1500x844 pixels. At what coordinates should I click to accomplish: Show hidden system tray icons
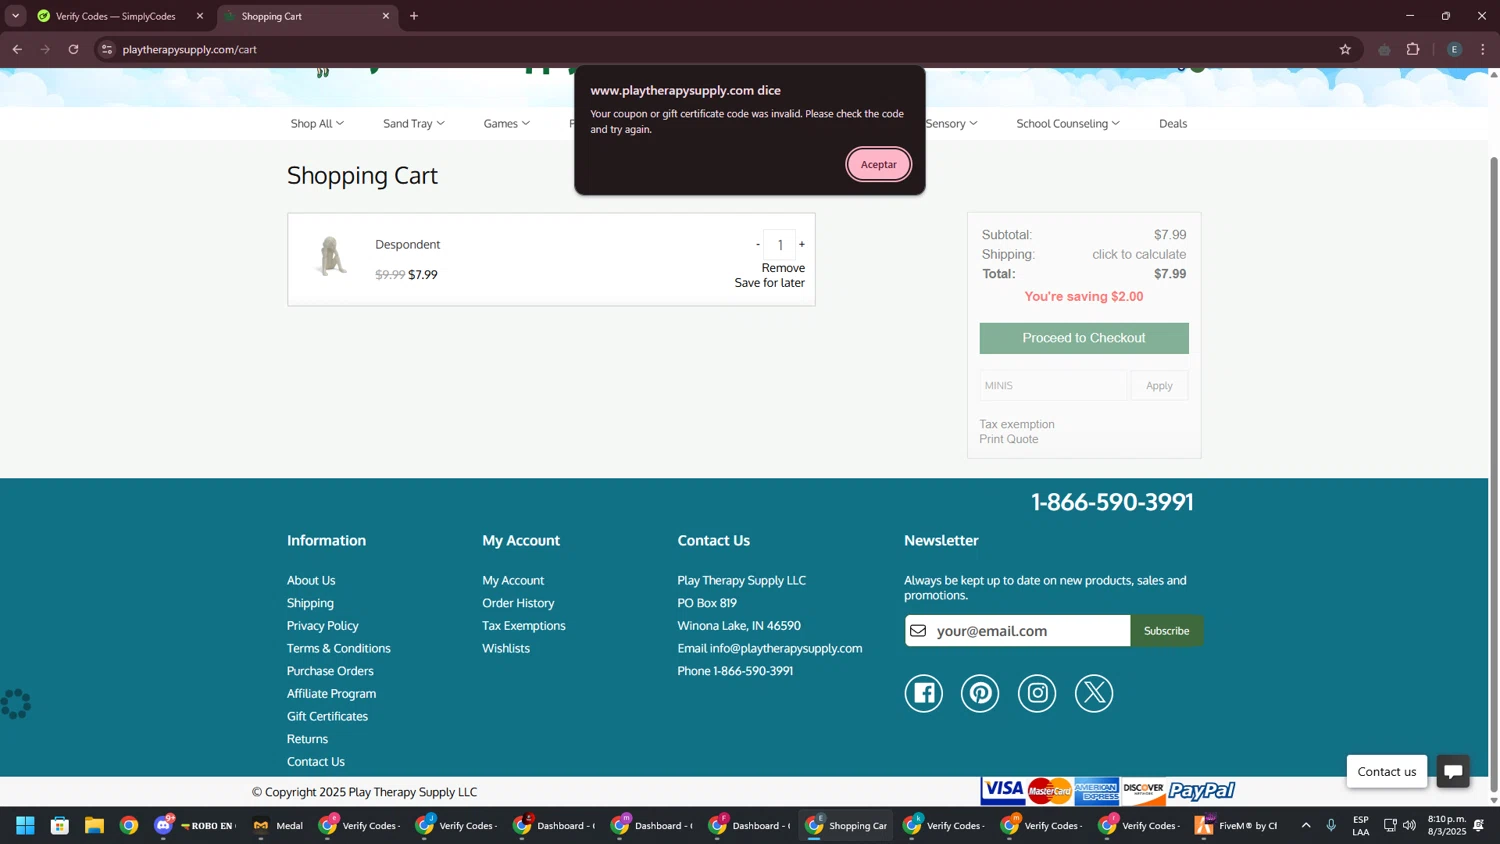coord(1305,825)
